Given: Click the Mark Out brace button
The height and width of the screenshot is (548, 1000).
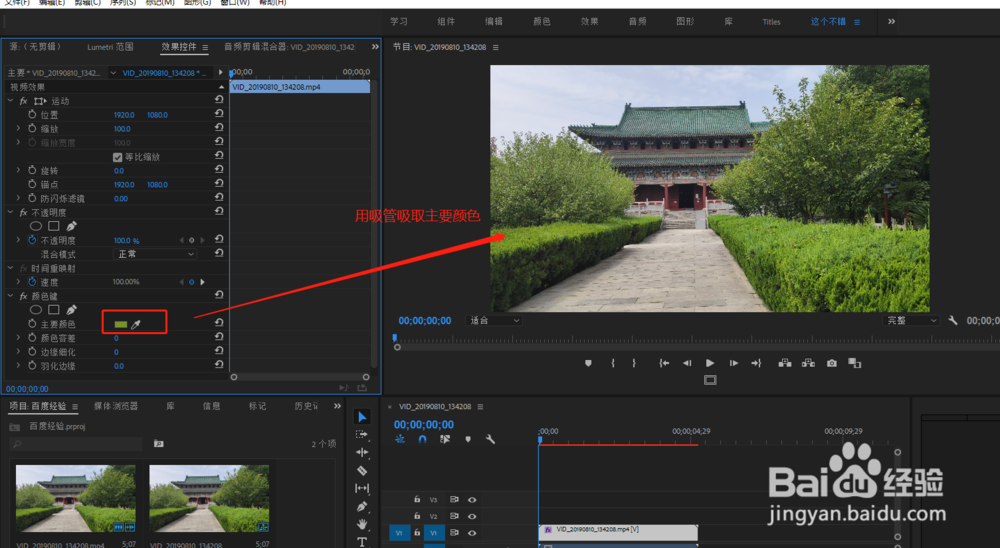Looking at the screenshot, I should point(634,363).
